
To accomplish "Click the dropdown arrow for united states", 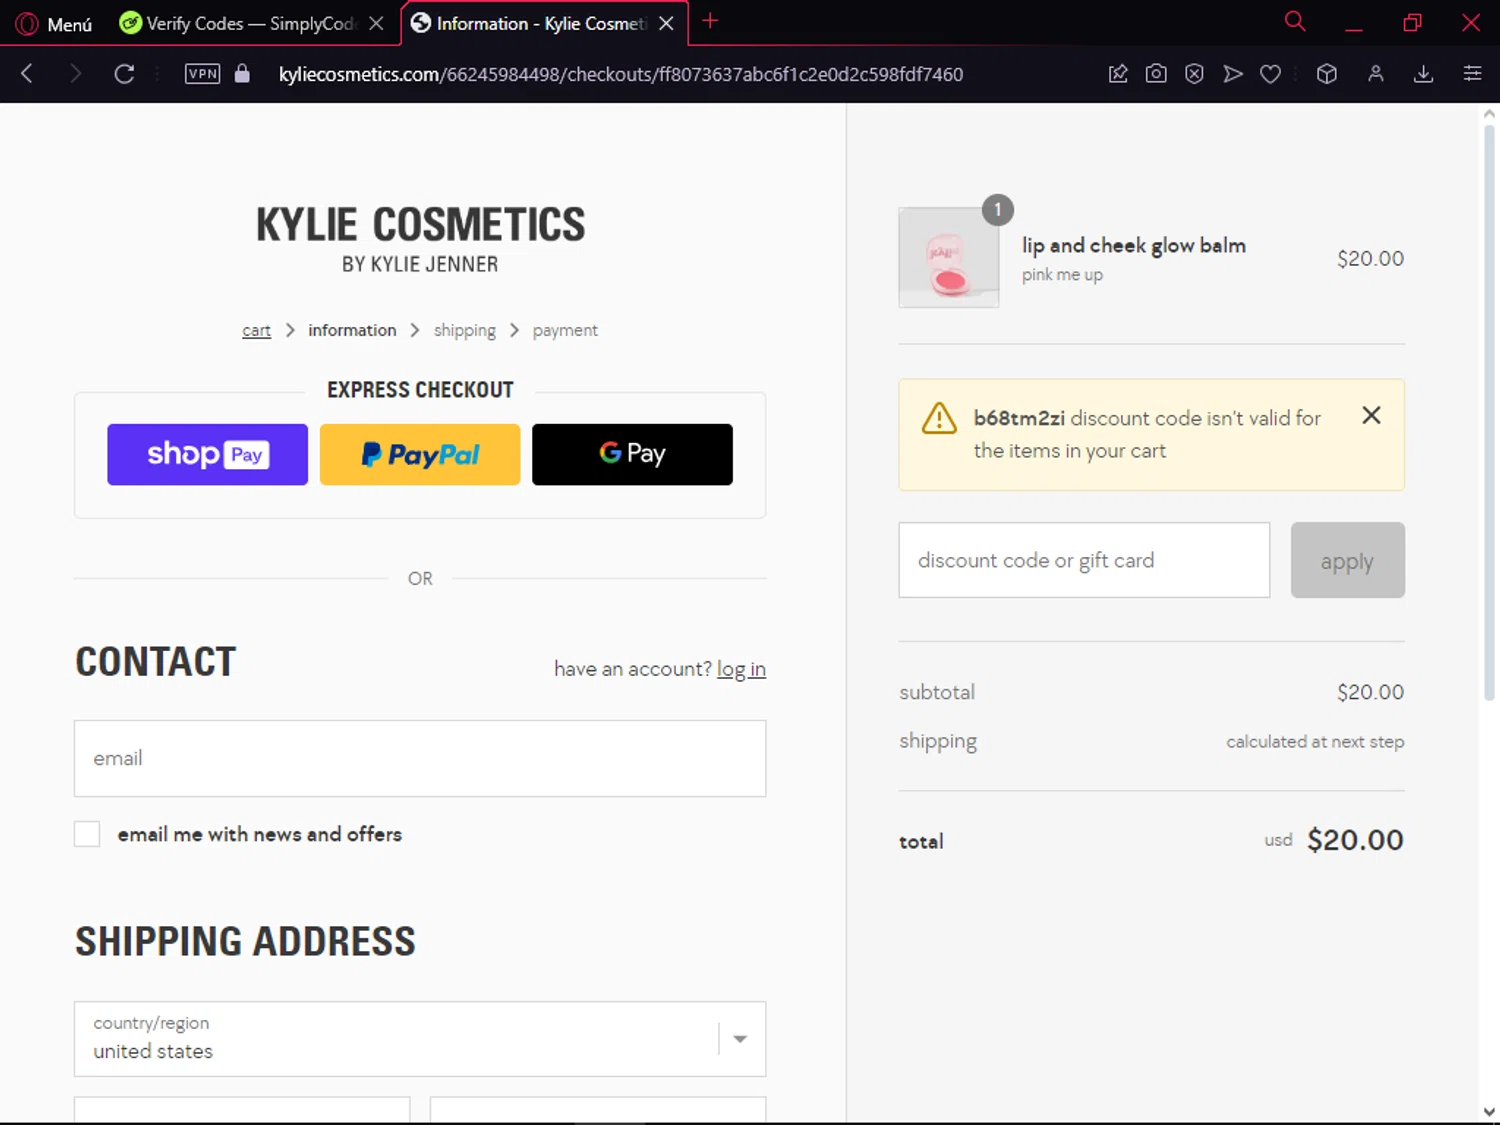I will click(740, 1039).
